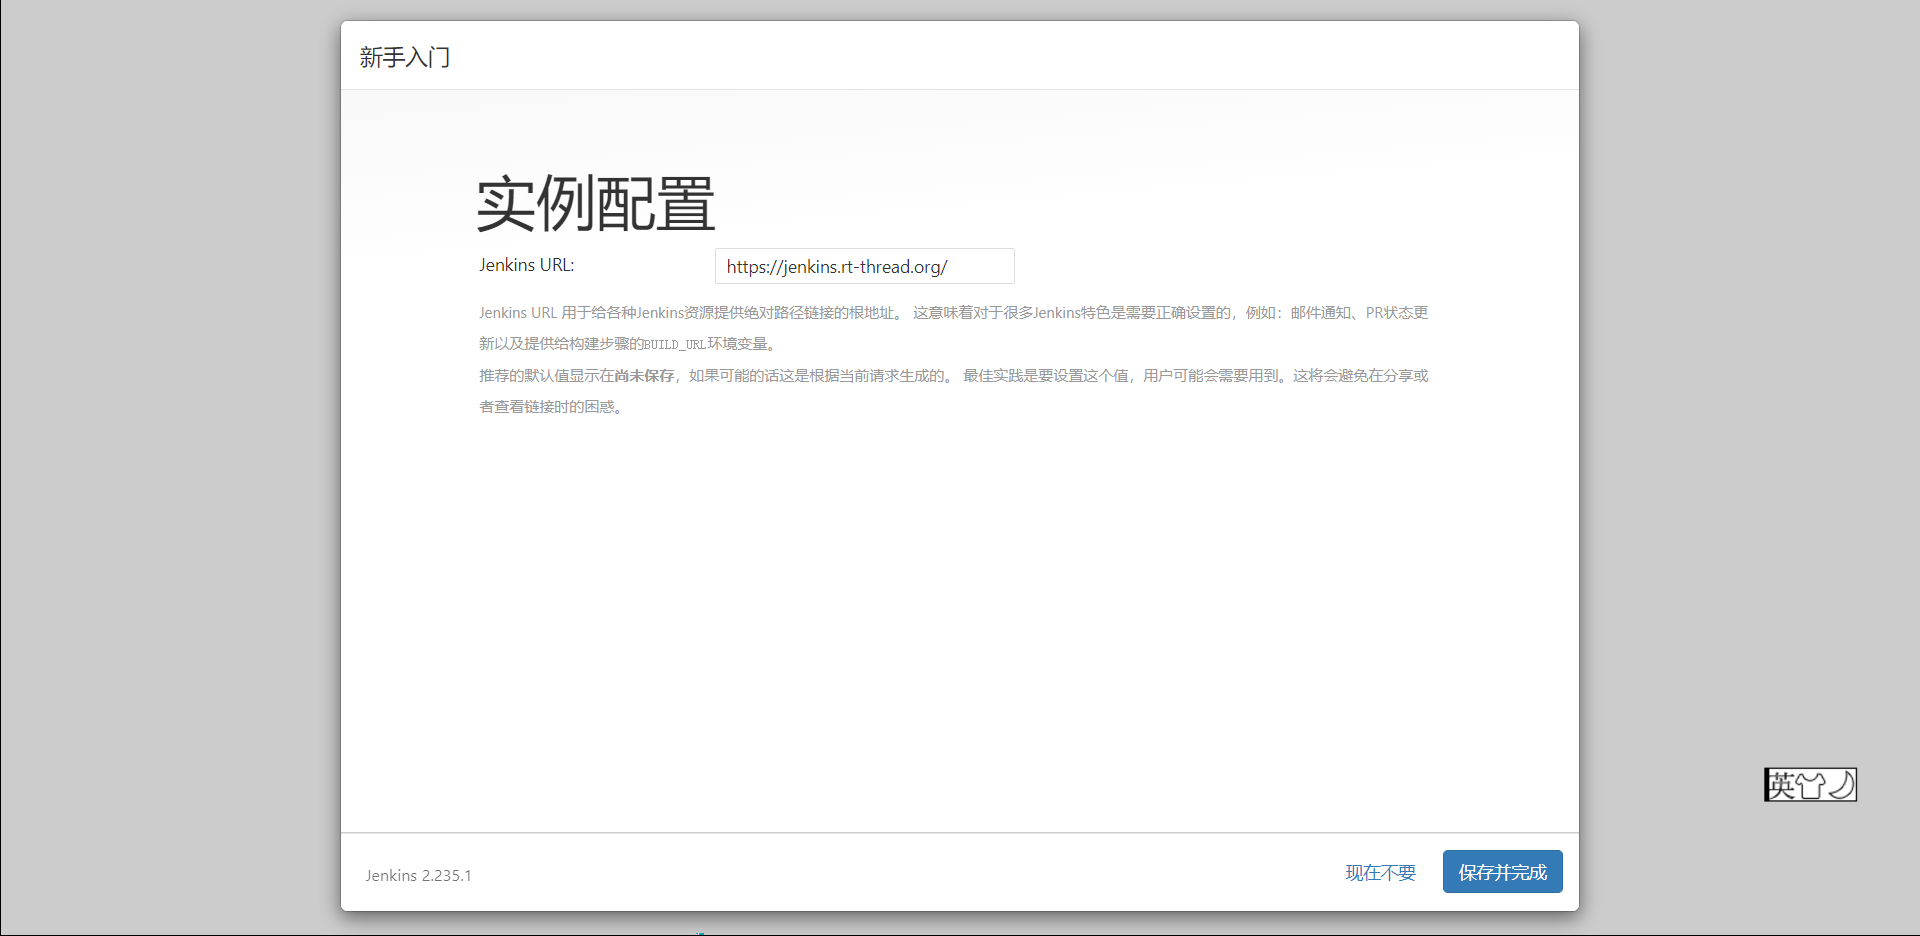
Task: Click the 现在不要 link
Action: (x=1380, y=873)
